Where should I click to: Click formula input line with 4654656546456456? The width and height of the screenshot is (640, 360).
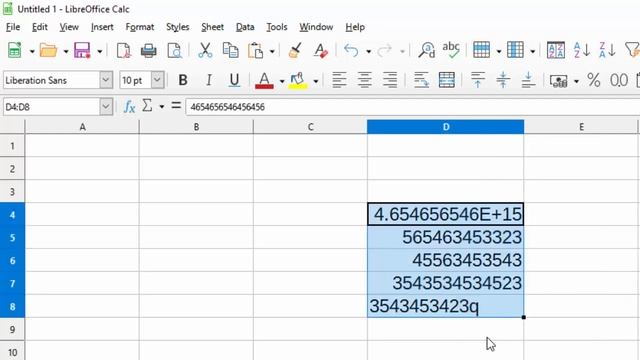412,107
